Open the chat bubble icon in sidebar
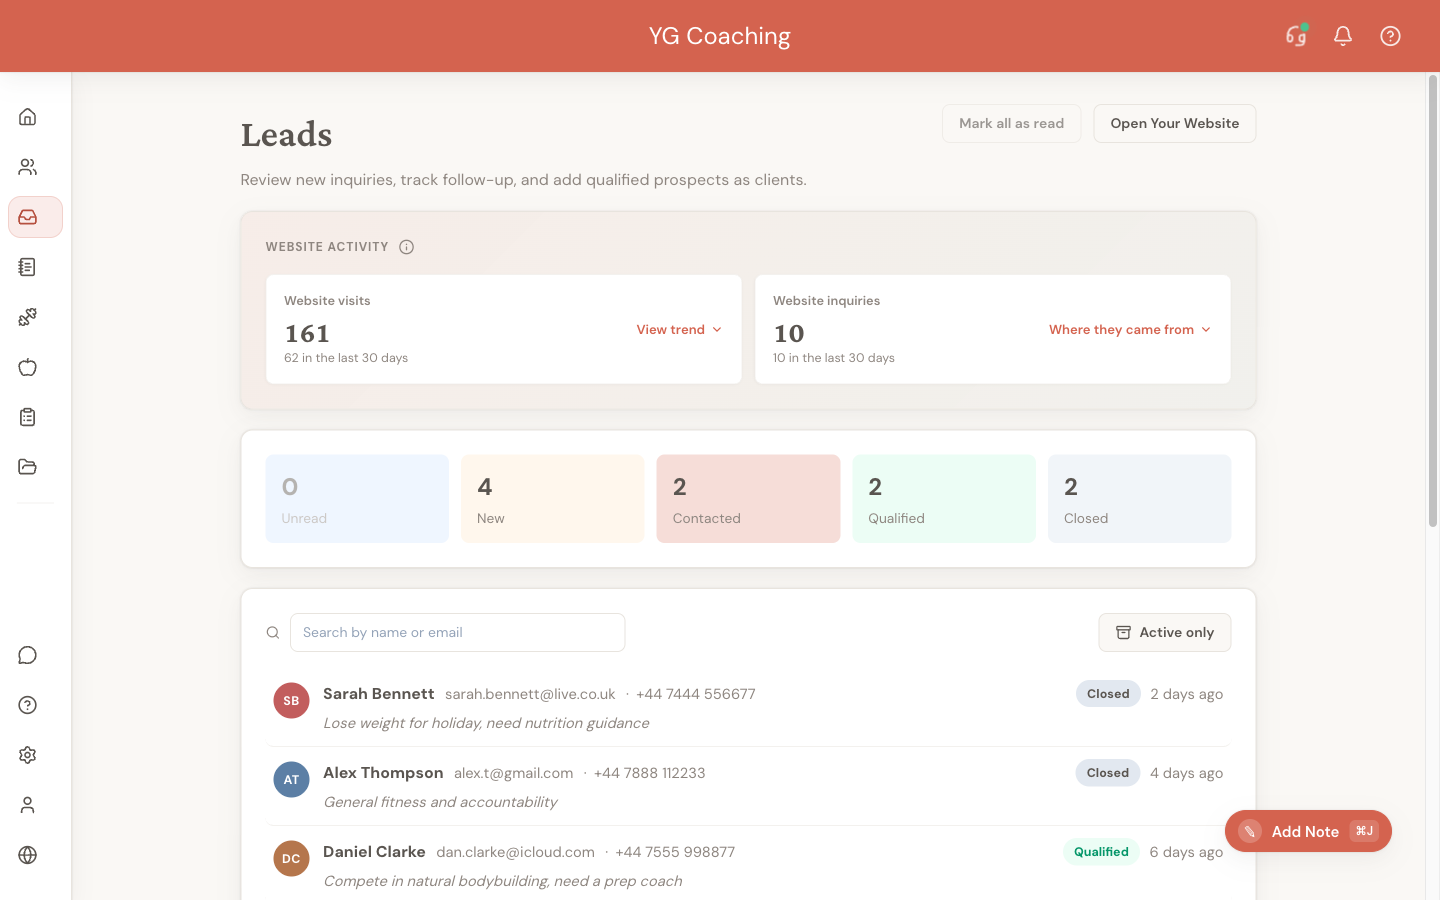Screen dimensions: 1440x900 click(28, 655)
